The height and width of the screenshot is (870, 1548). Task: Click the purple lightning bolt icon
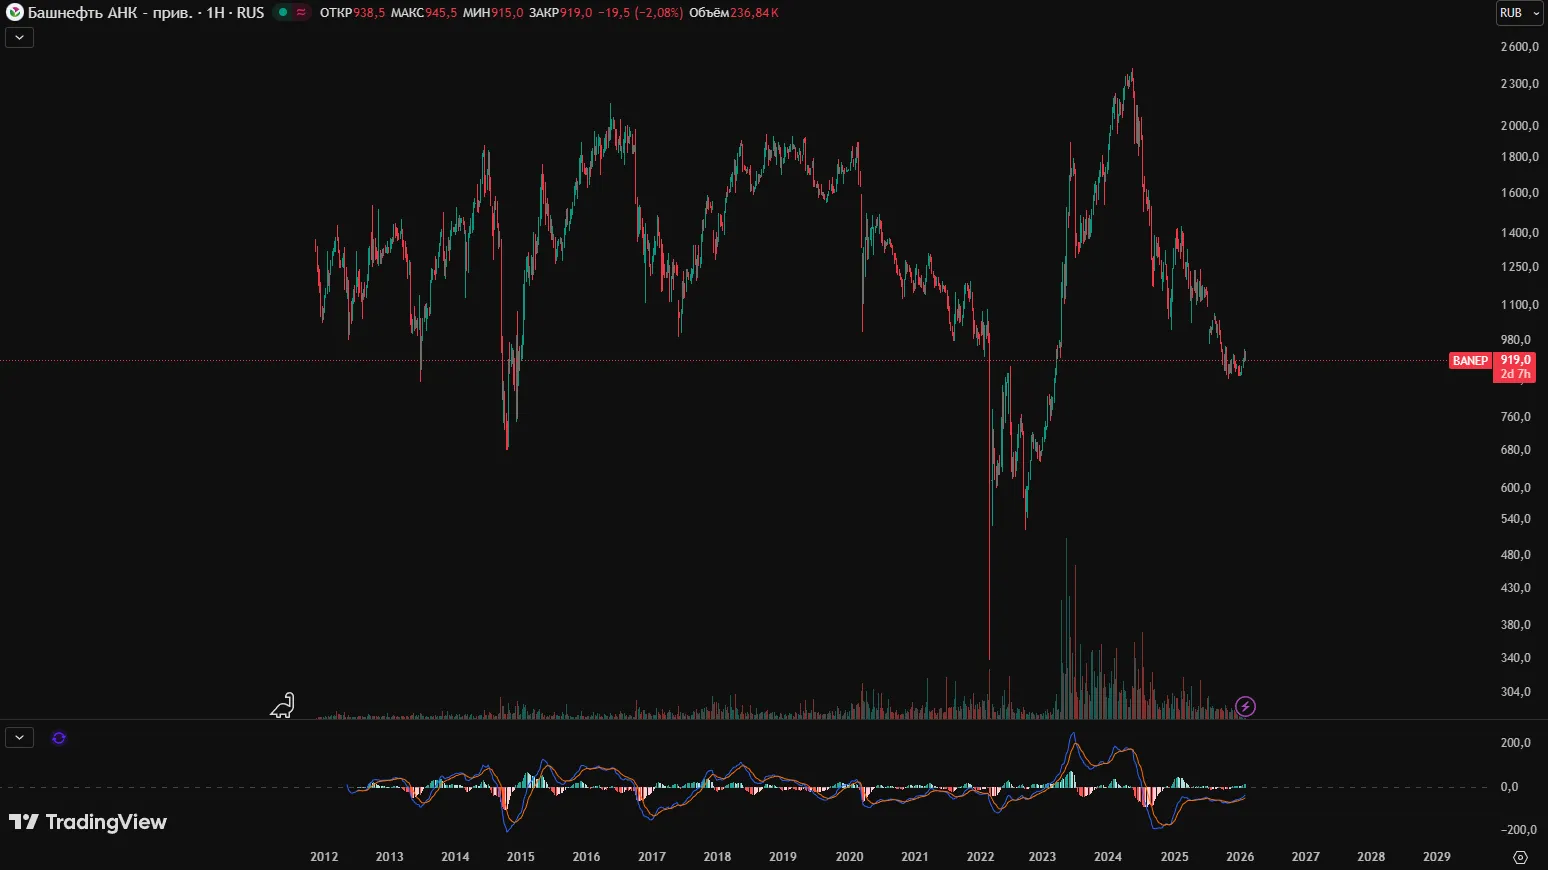[1245, 707]
